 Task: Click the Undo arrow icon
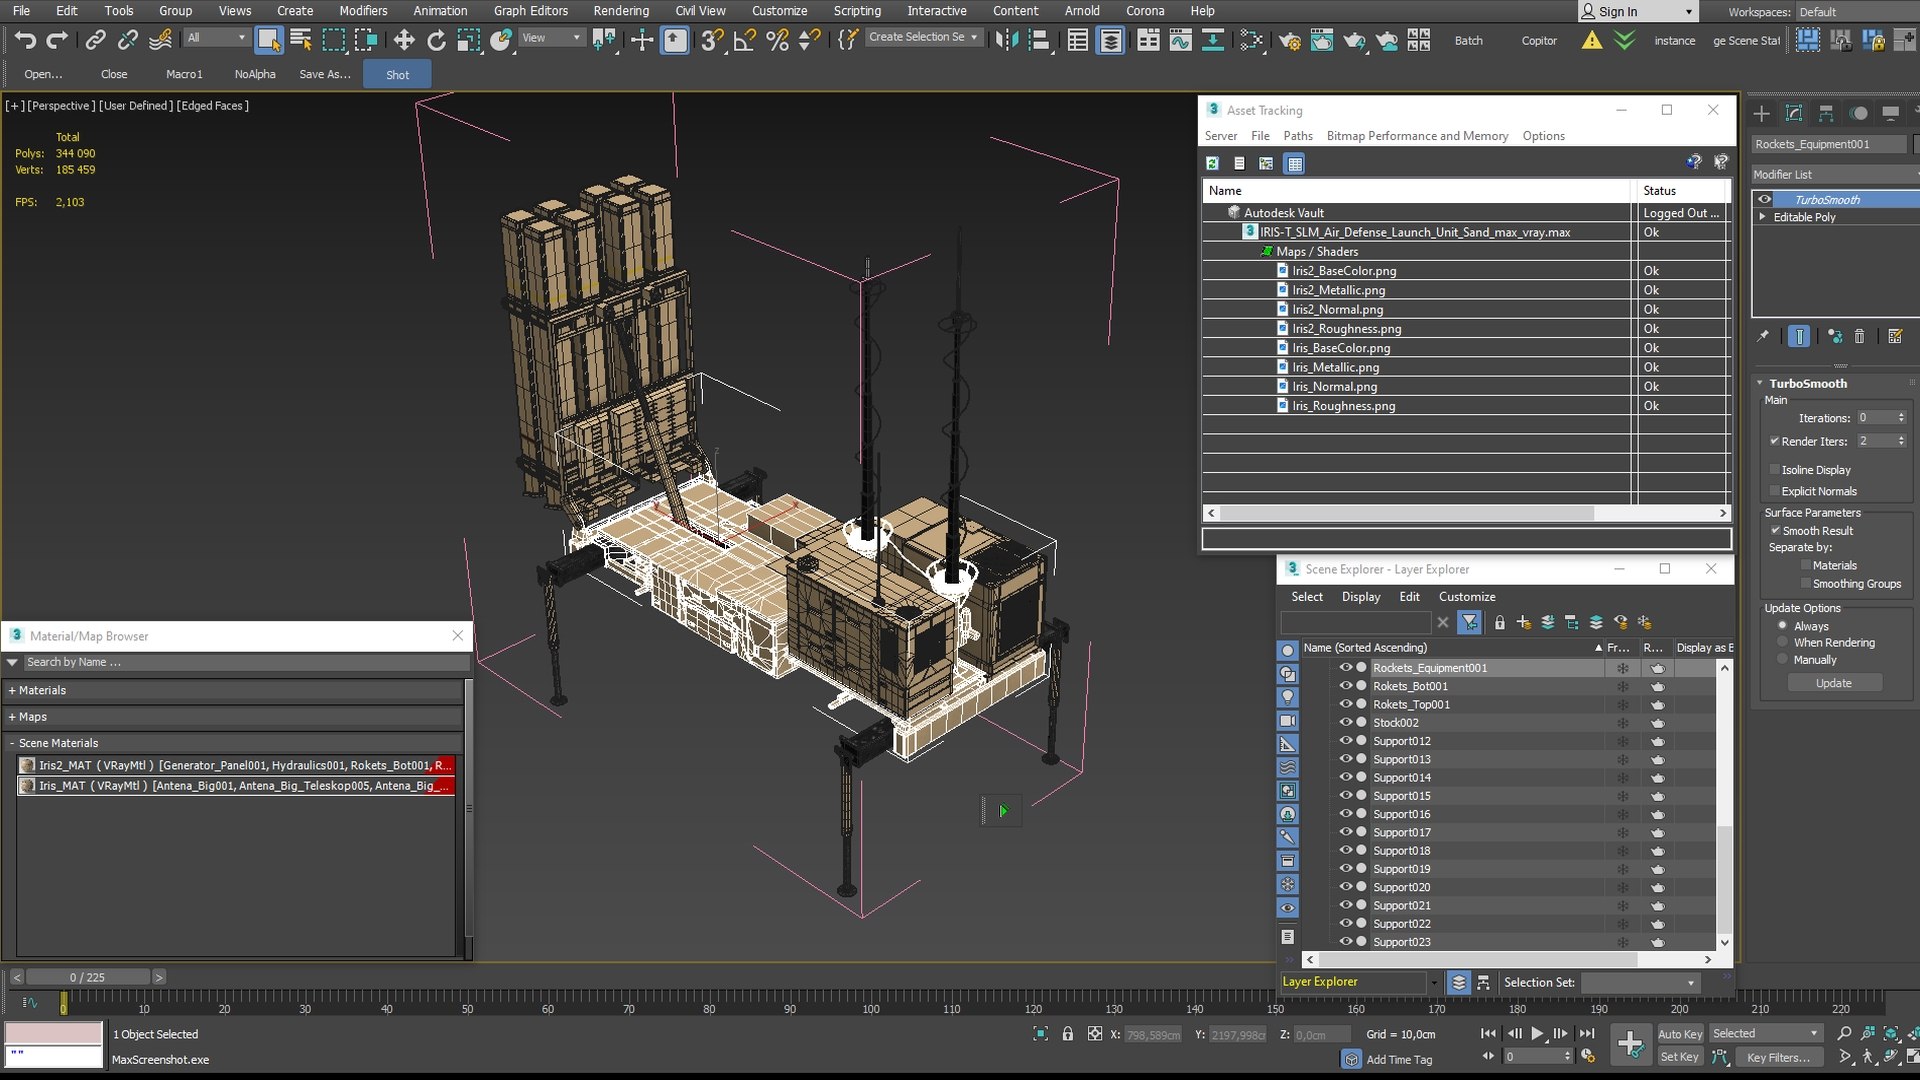pyautogui.click(x=25, y=40)
